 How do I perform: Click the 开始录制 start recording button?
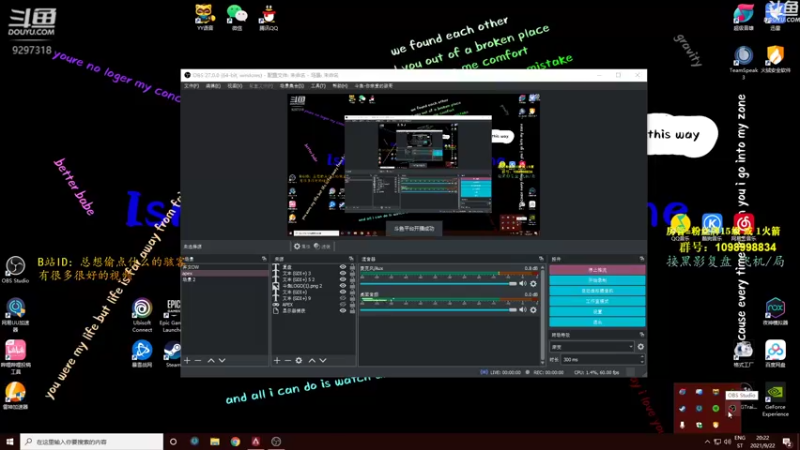(597, 281)
